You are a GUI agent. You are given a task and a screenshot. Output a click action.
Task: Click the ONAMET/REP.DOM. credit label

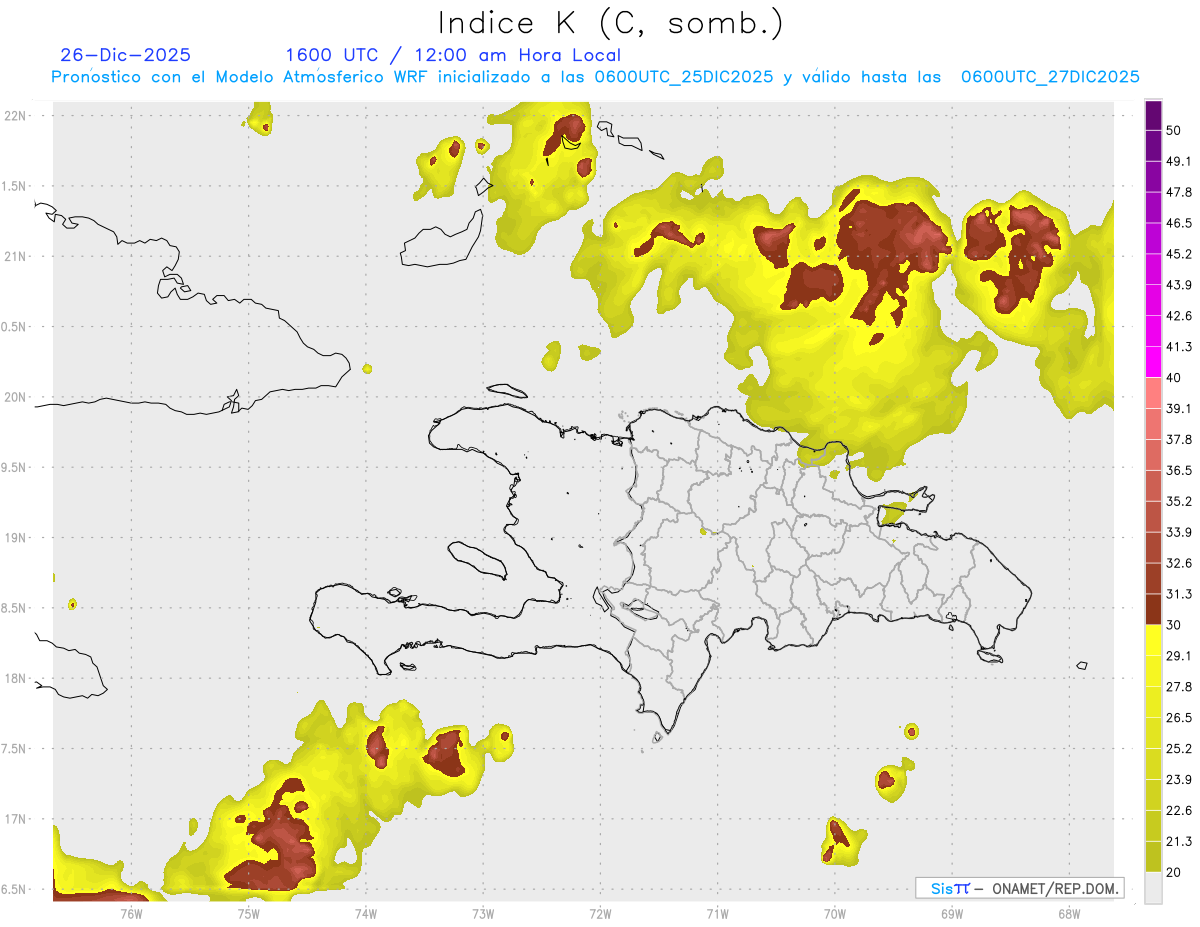1054,888
